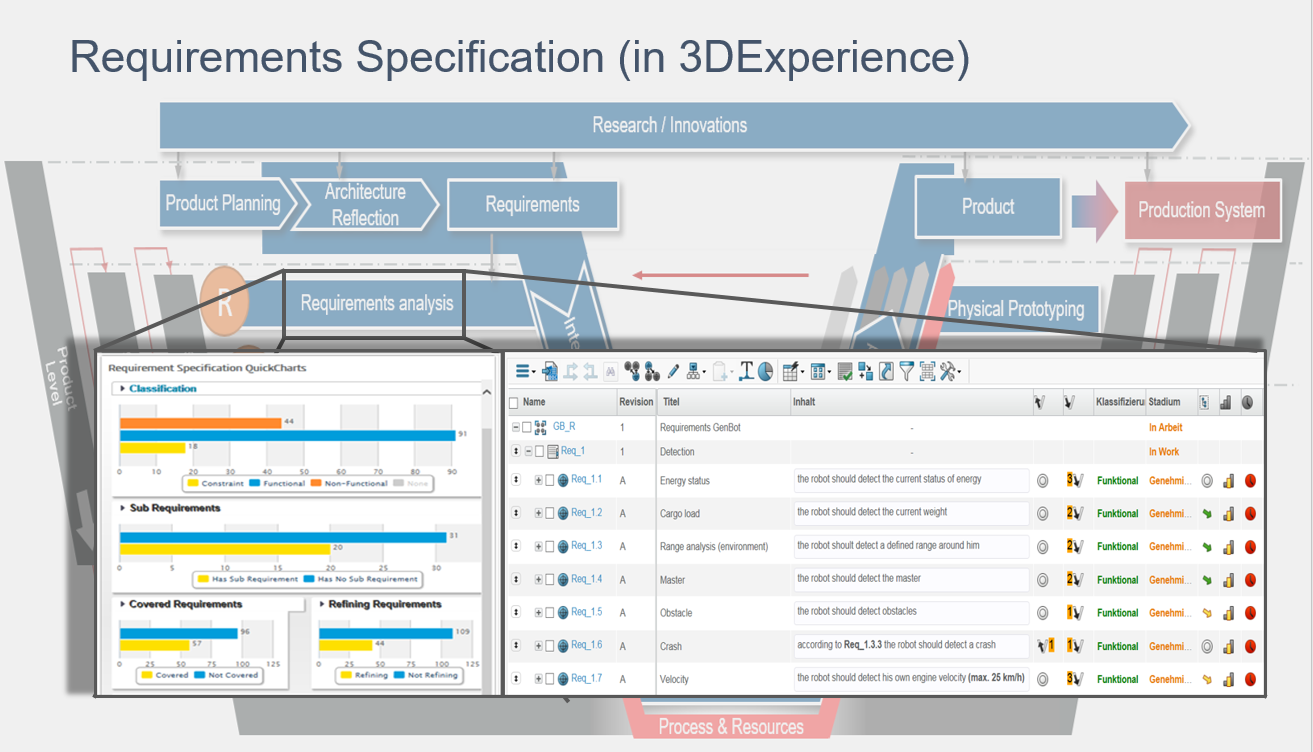Open the table quick-edit lightning dropdown
The width and height of the screenshot is (1313, 752).
pyautogui.click(x=794, y=371)
